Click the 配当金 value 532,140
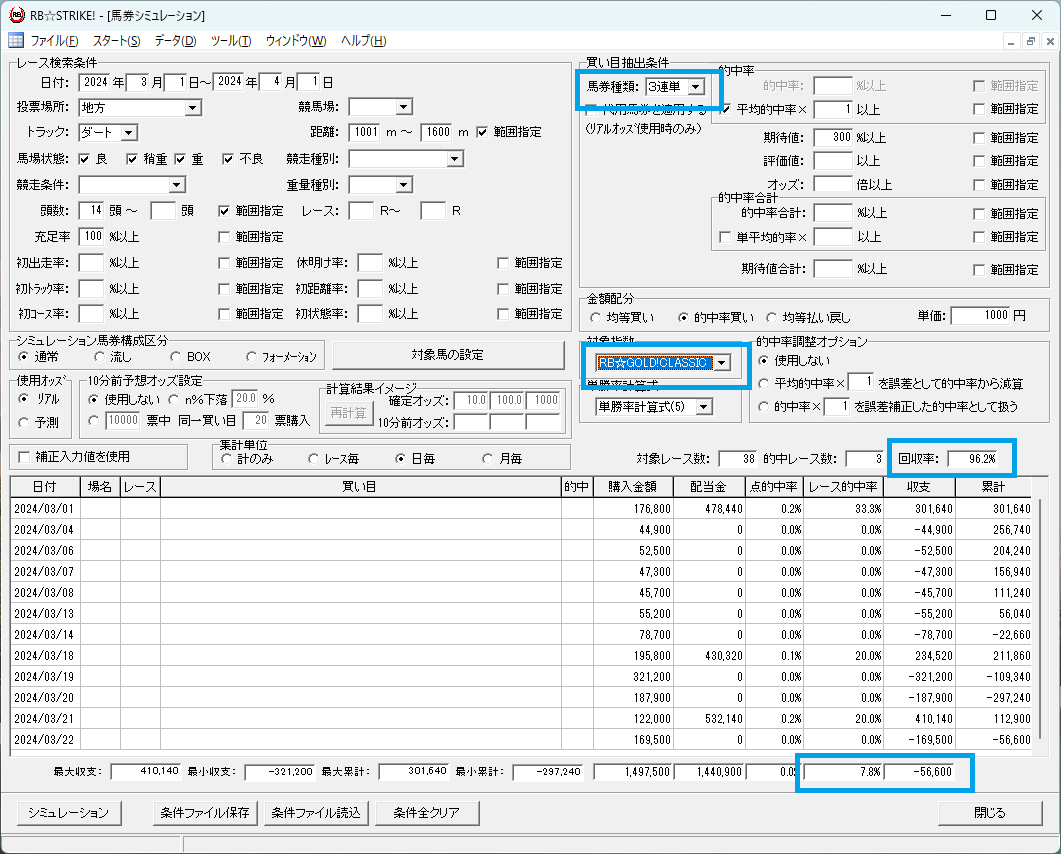Viewport: 1061px width, 854px height. point(723,719)
